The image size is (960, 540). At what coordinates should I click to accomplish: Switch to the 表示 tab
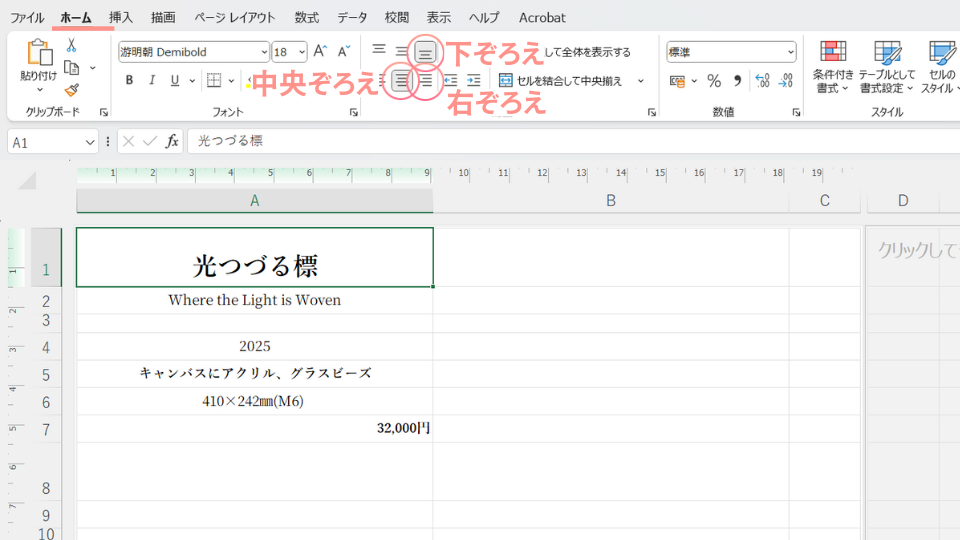pos(438,18)
